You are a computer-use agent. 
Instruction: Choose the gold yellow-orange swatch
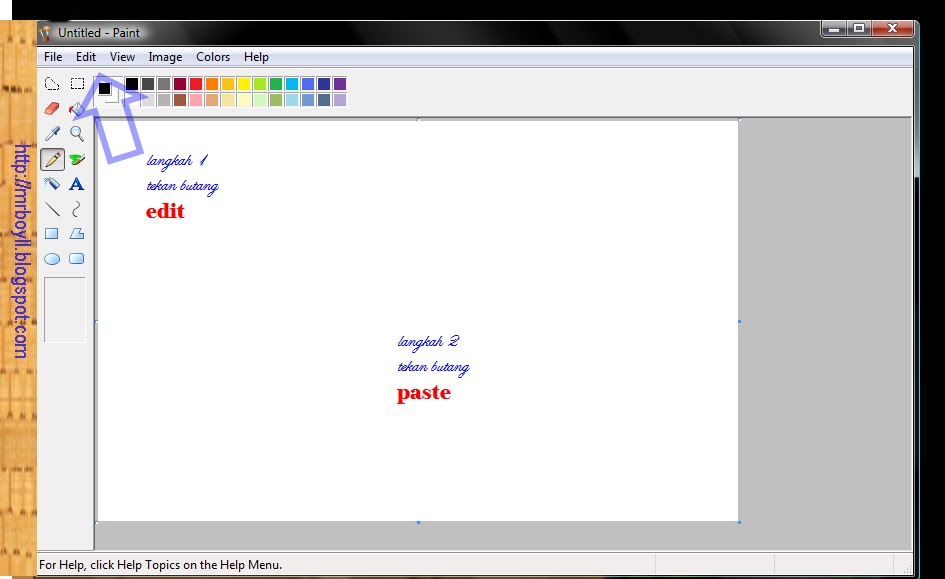click(x=228, y=84)
